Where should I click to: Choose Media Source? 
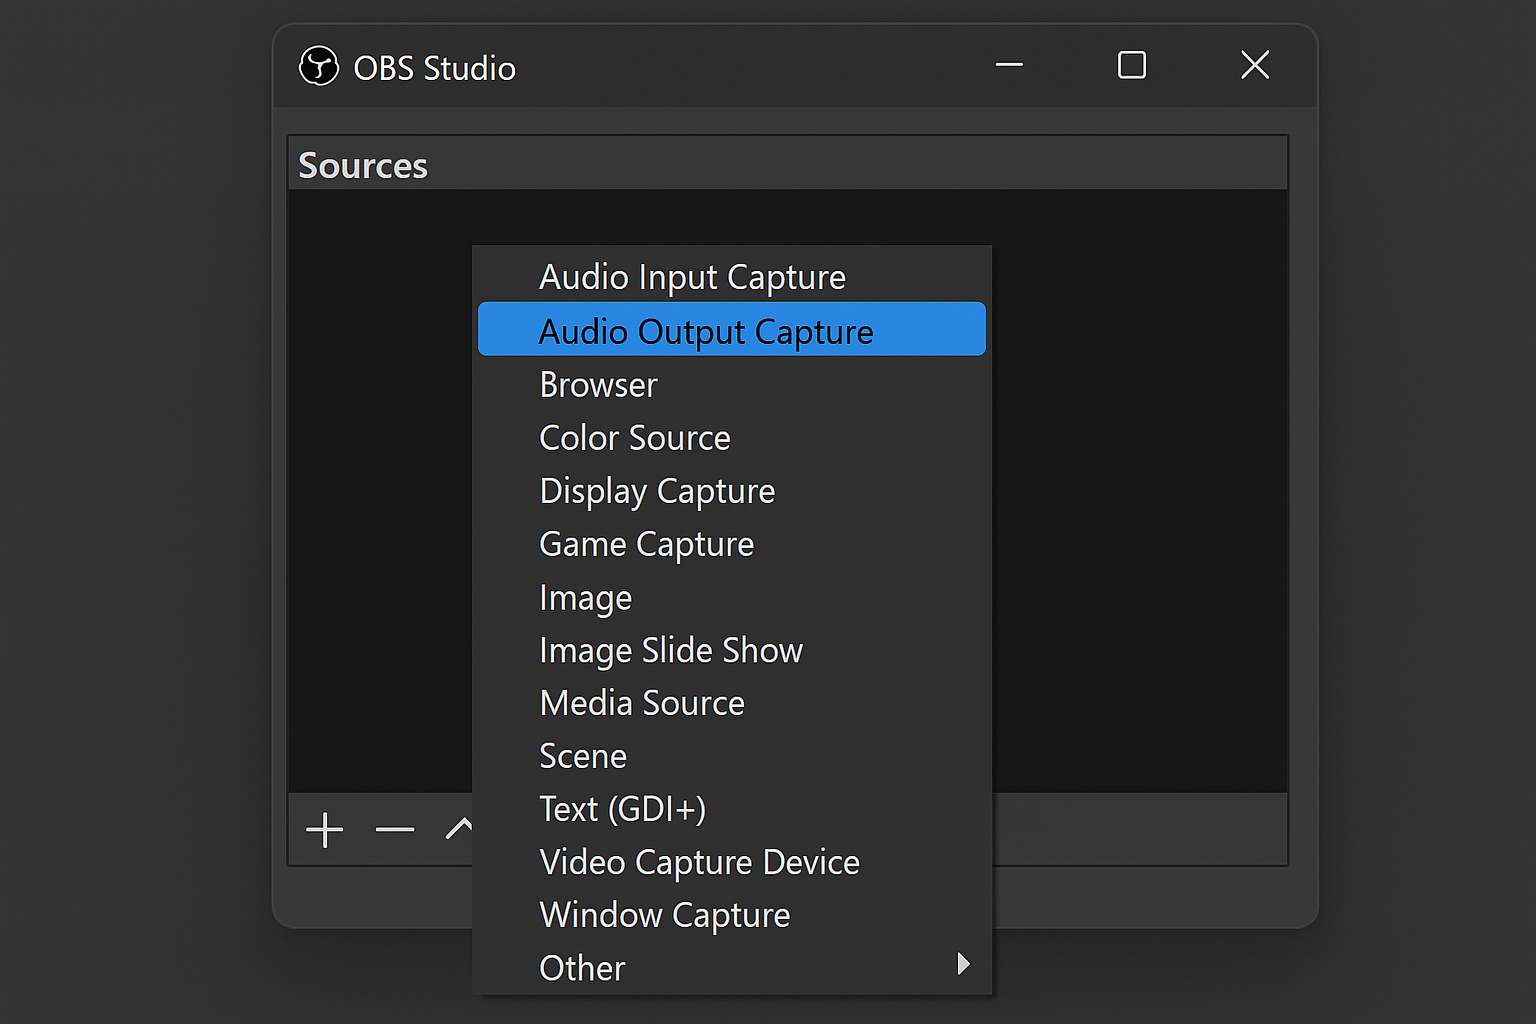coord(641,703)
